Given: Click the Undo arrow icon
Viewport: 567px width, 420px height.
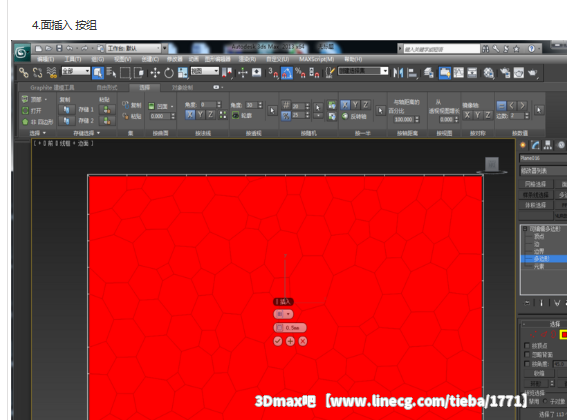Looking at the screenshot, I should coord(69,48).
